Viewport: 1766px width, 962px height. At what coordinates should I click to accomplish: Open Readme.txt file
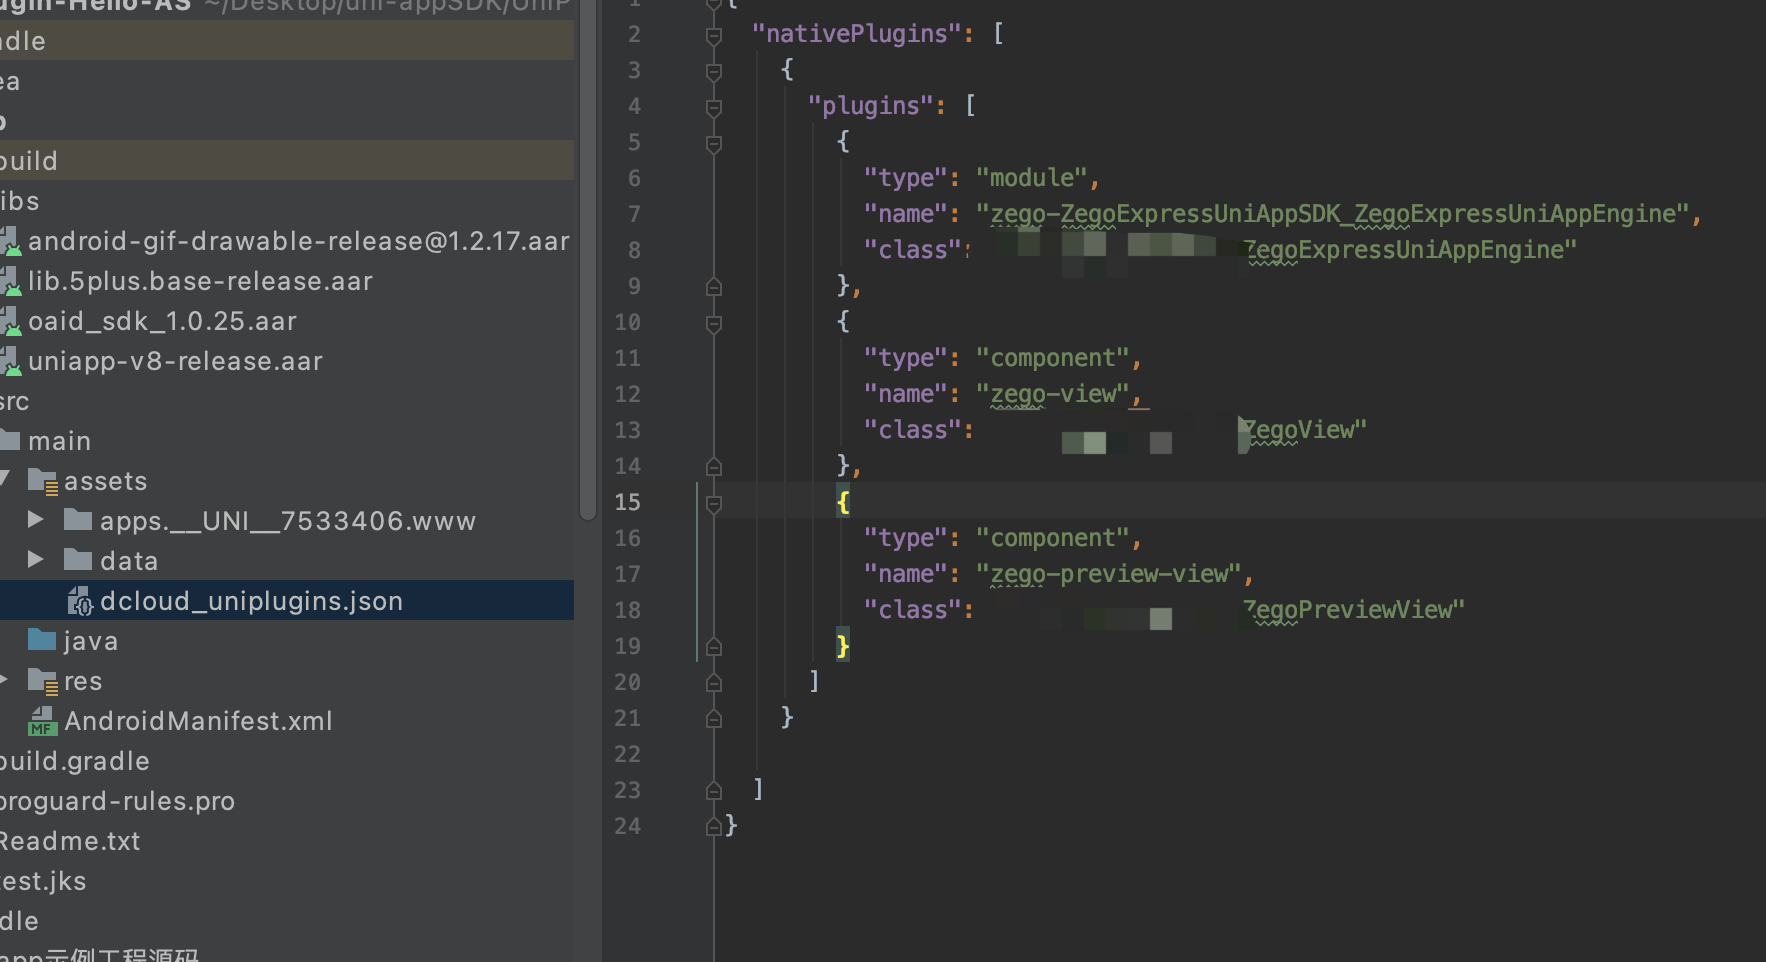pyautogui.click(x=70, y=841)
